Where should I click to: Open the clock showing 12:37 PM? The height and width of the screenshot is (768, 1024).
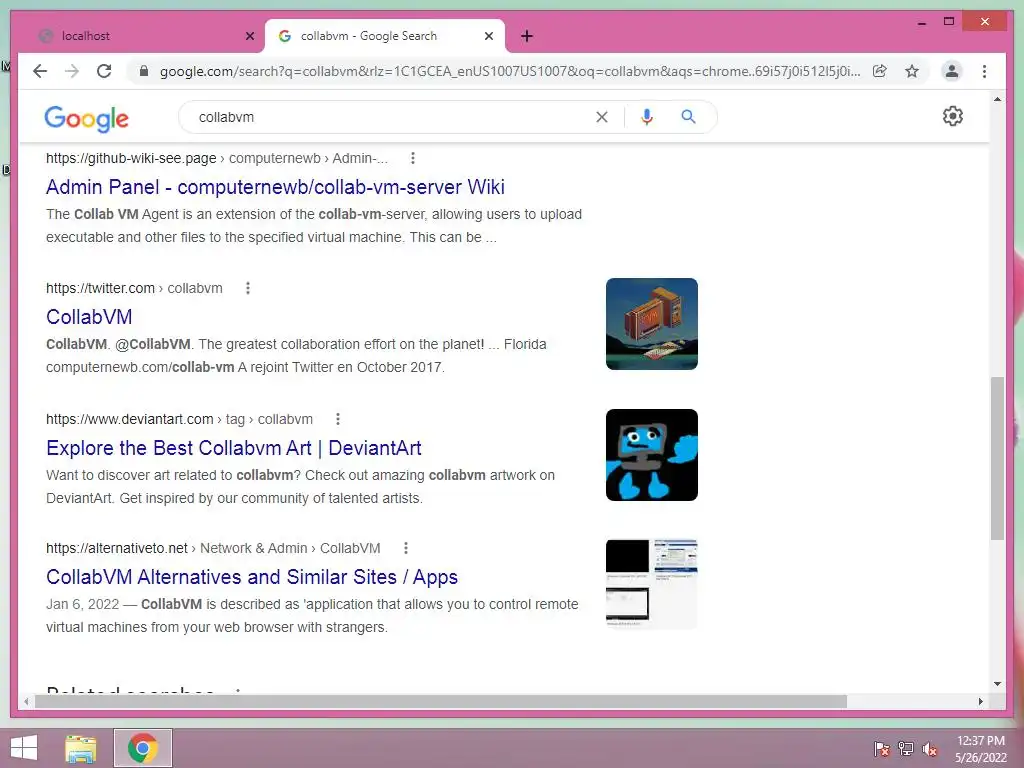click(980, 749)
